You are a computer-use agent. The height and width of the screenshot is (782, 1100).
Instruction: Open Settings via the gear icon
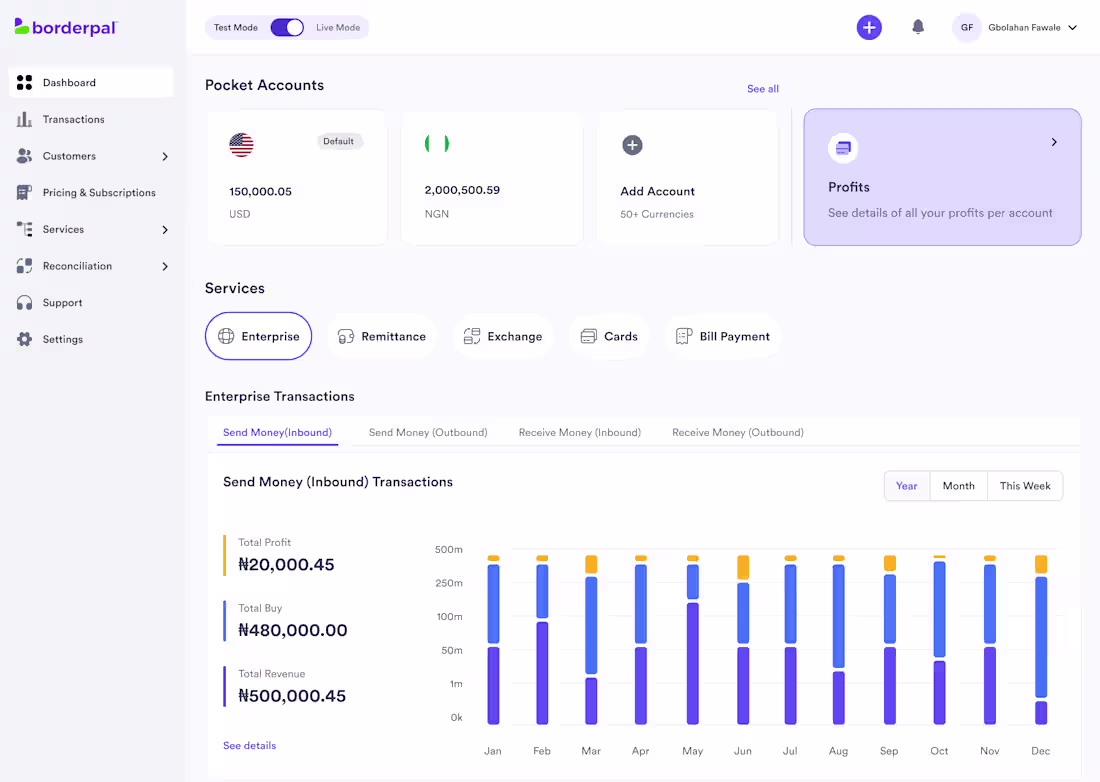[24, 339]
